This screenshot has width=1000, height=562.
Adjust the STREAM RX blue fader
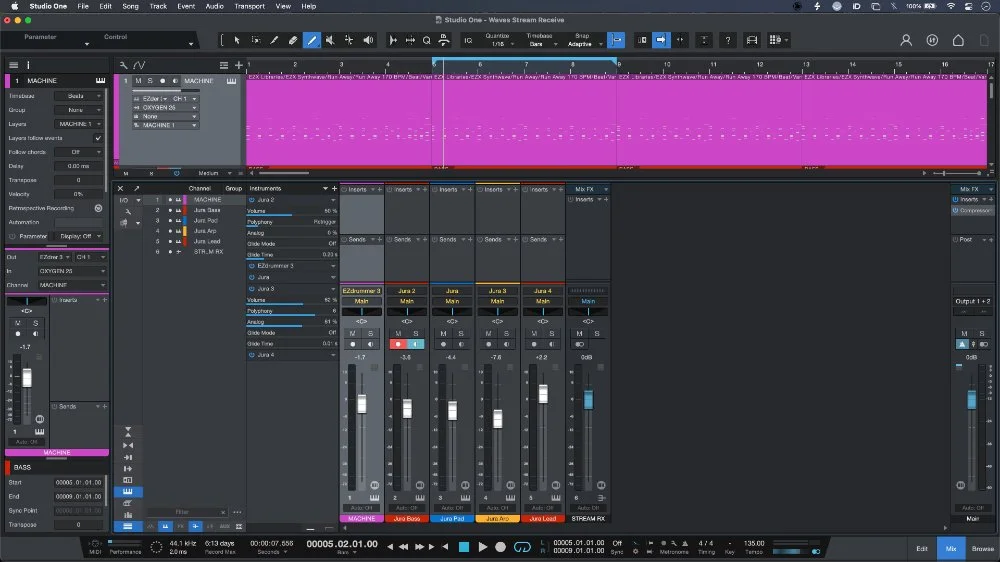click(x=588, y=399)
